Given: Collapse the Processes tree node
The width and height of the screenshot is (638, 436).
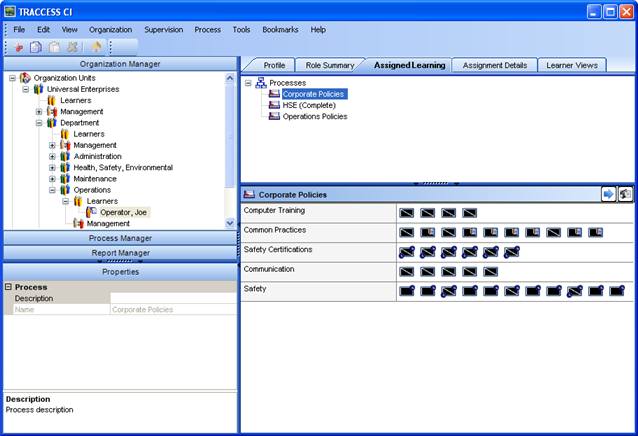Looking at the screenshot, I should pos(248,83).
